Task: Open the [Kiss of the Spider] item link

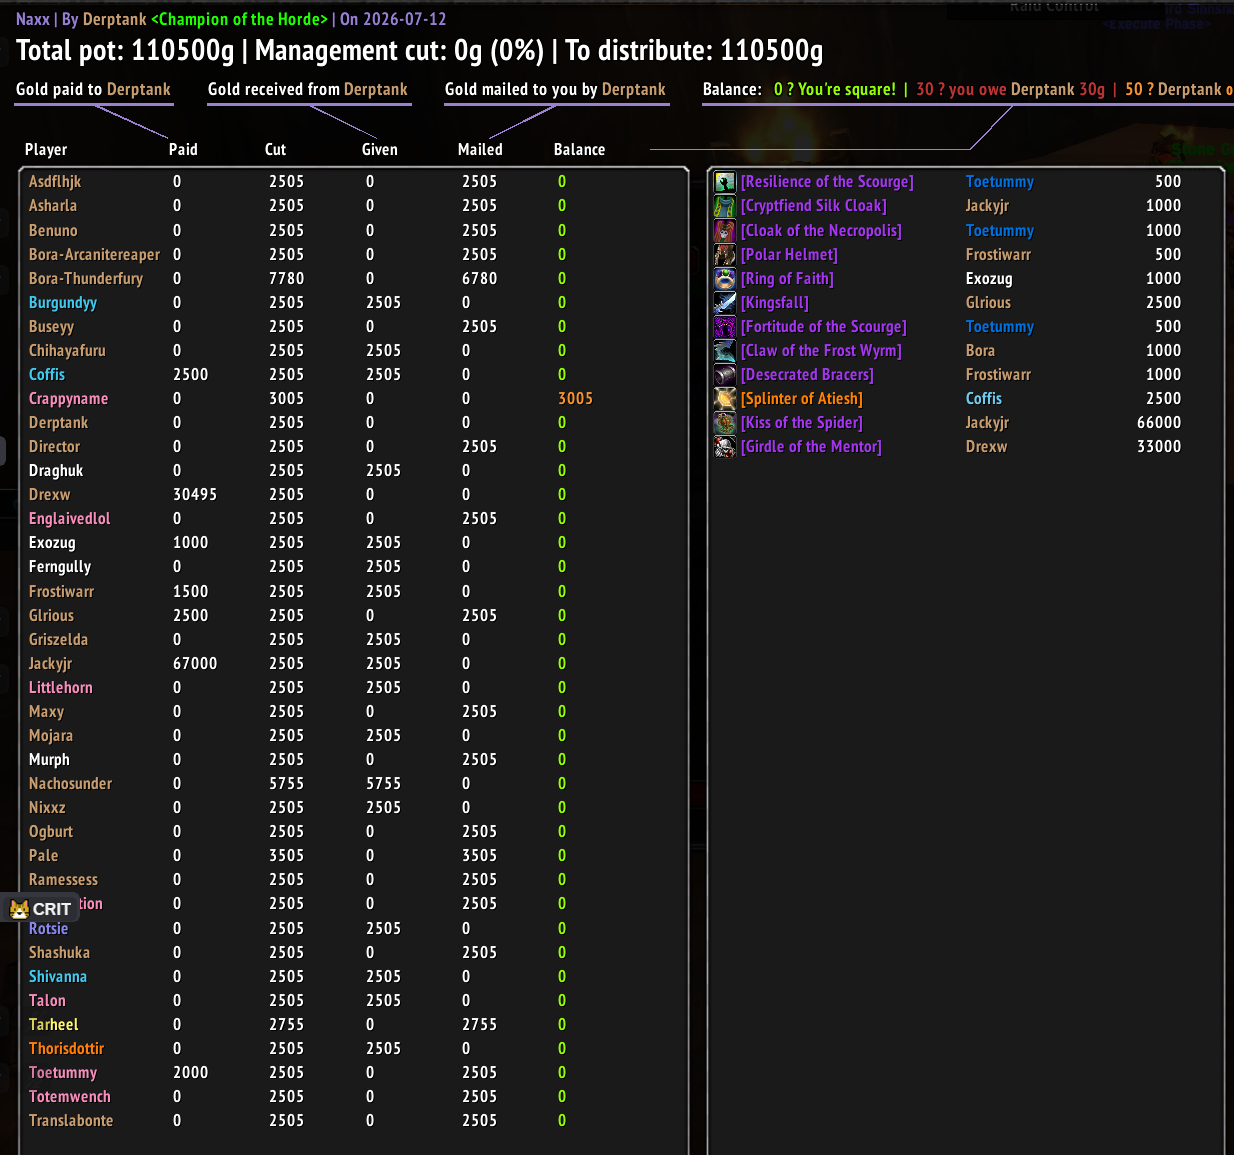Action: coord(802,422)
